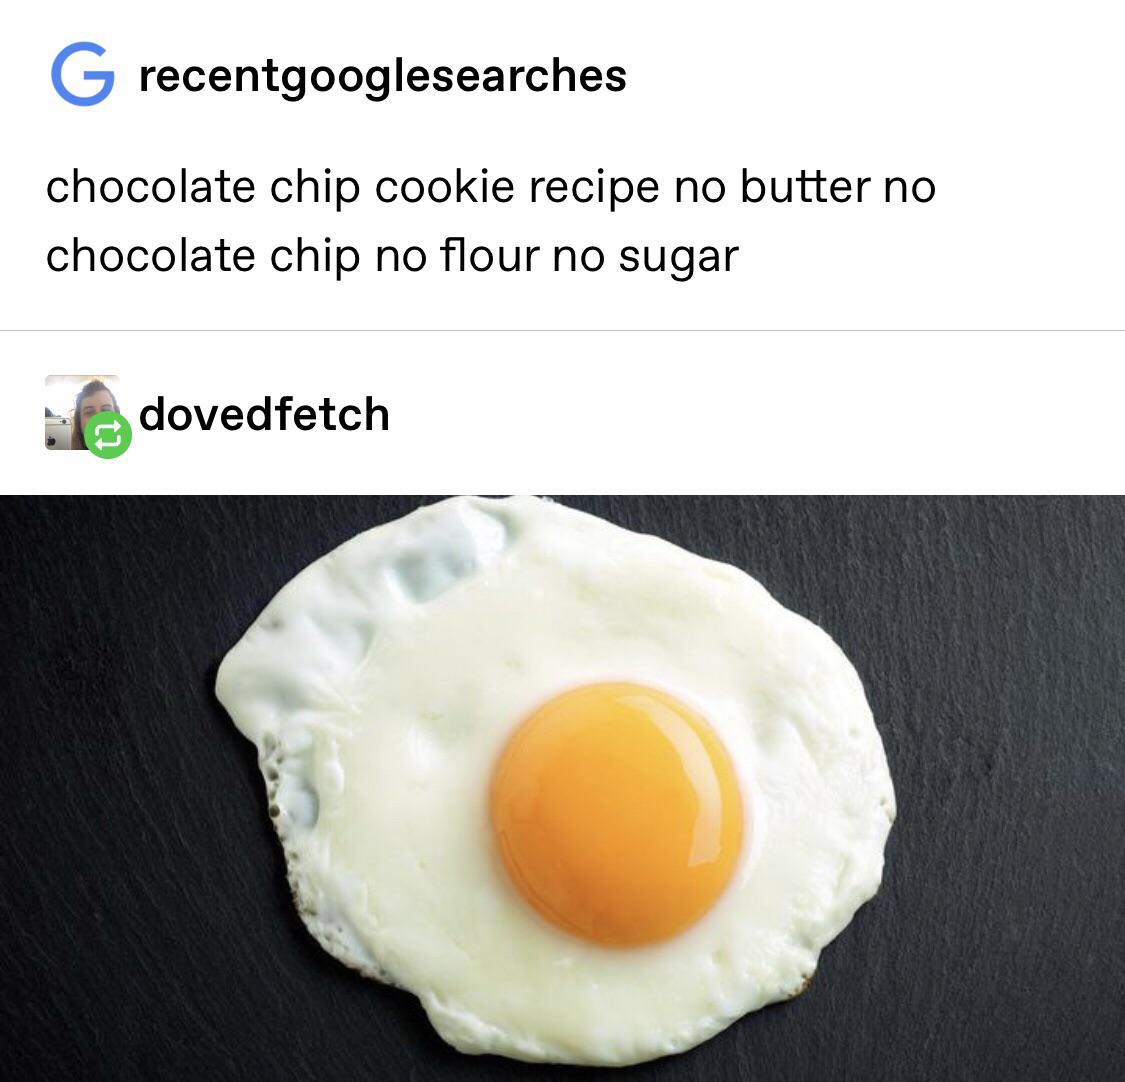This screenshot has width=1125, height=1082.
Task: Click the green reblog badge icon
Action: (108, 435)
